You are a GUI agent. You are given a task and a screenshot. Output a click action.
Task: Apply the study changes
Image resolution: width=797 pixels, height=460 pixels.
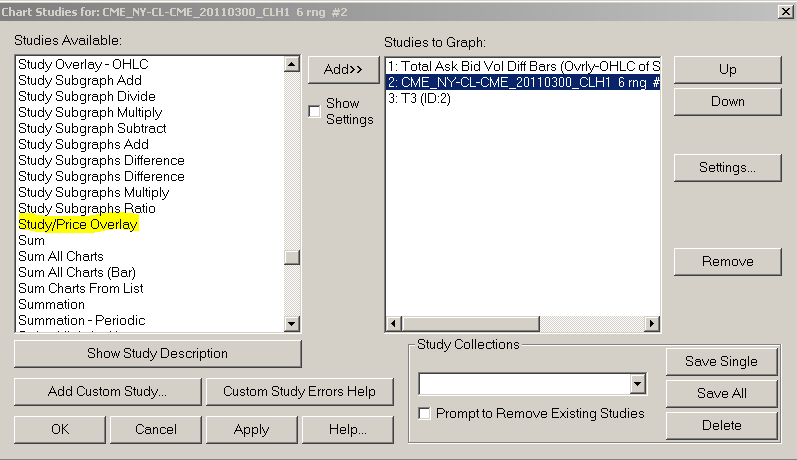(x=252, y=430)
